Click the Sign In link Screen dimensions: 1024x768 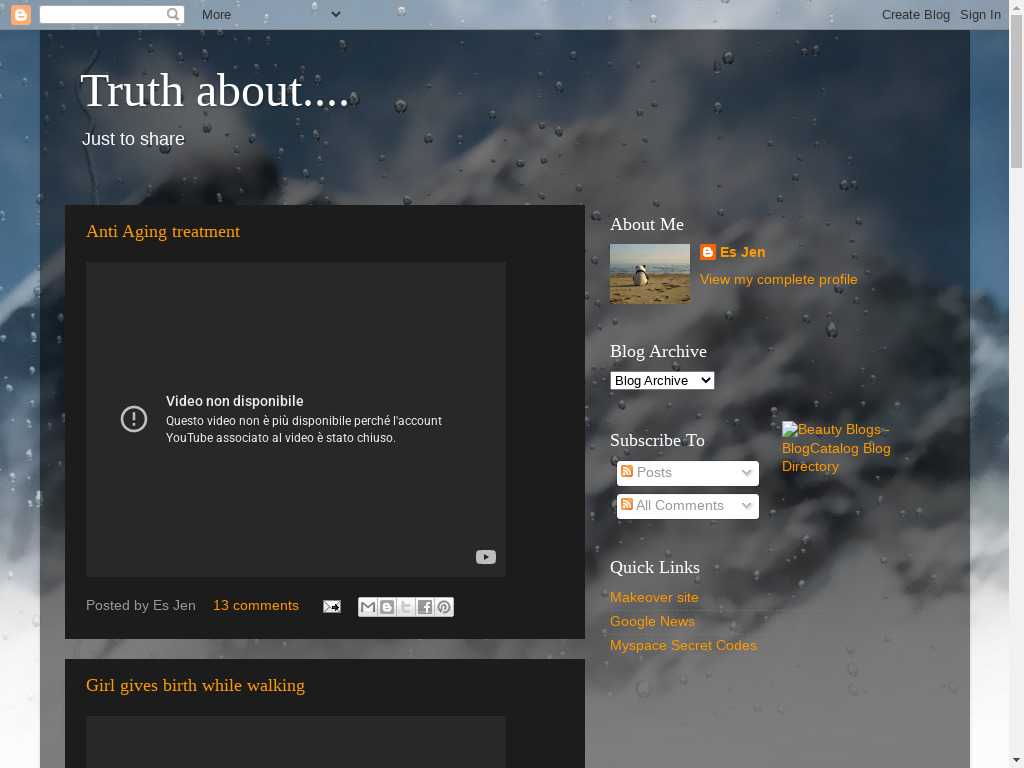point(980,14)
